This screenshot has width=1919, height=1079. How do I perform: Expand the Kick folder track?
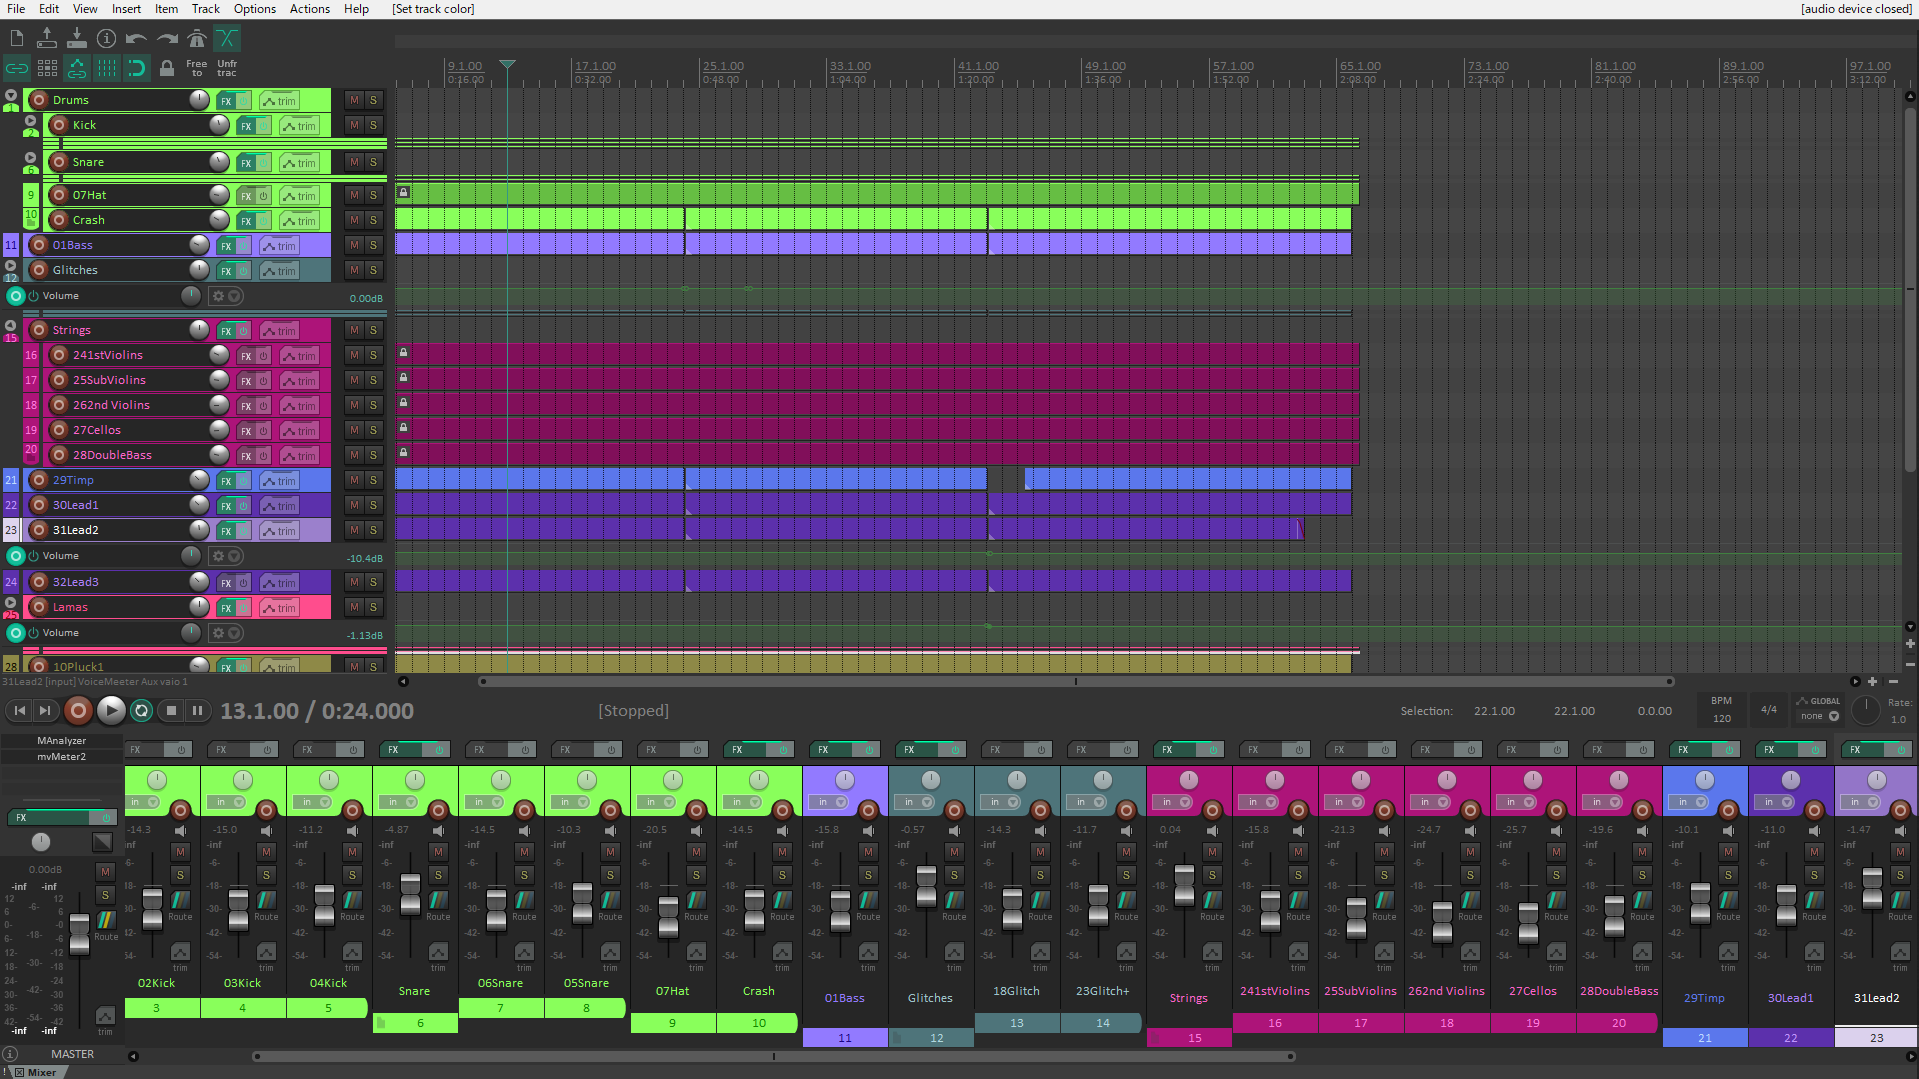[31, 121]
